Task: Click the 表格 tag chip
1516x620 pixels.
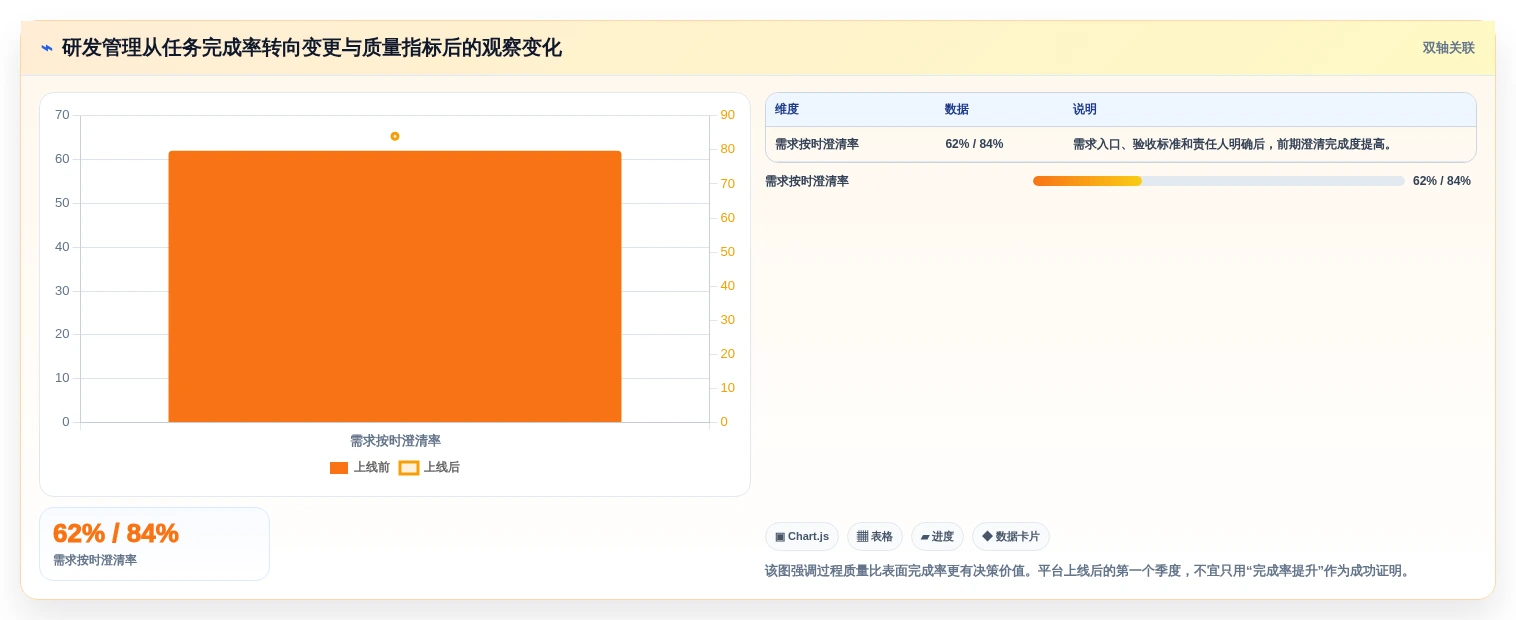Action: pyautogui.click(x=875, y=536)
